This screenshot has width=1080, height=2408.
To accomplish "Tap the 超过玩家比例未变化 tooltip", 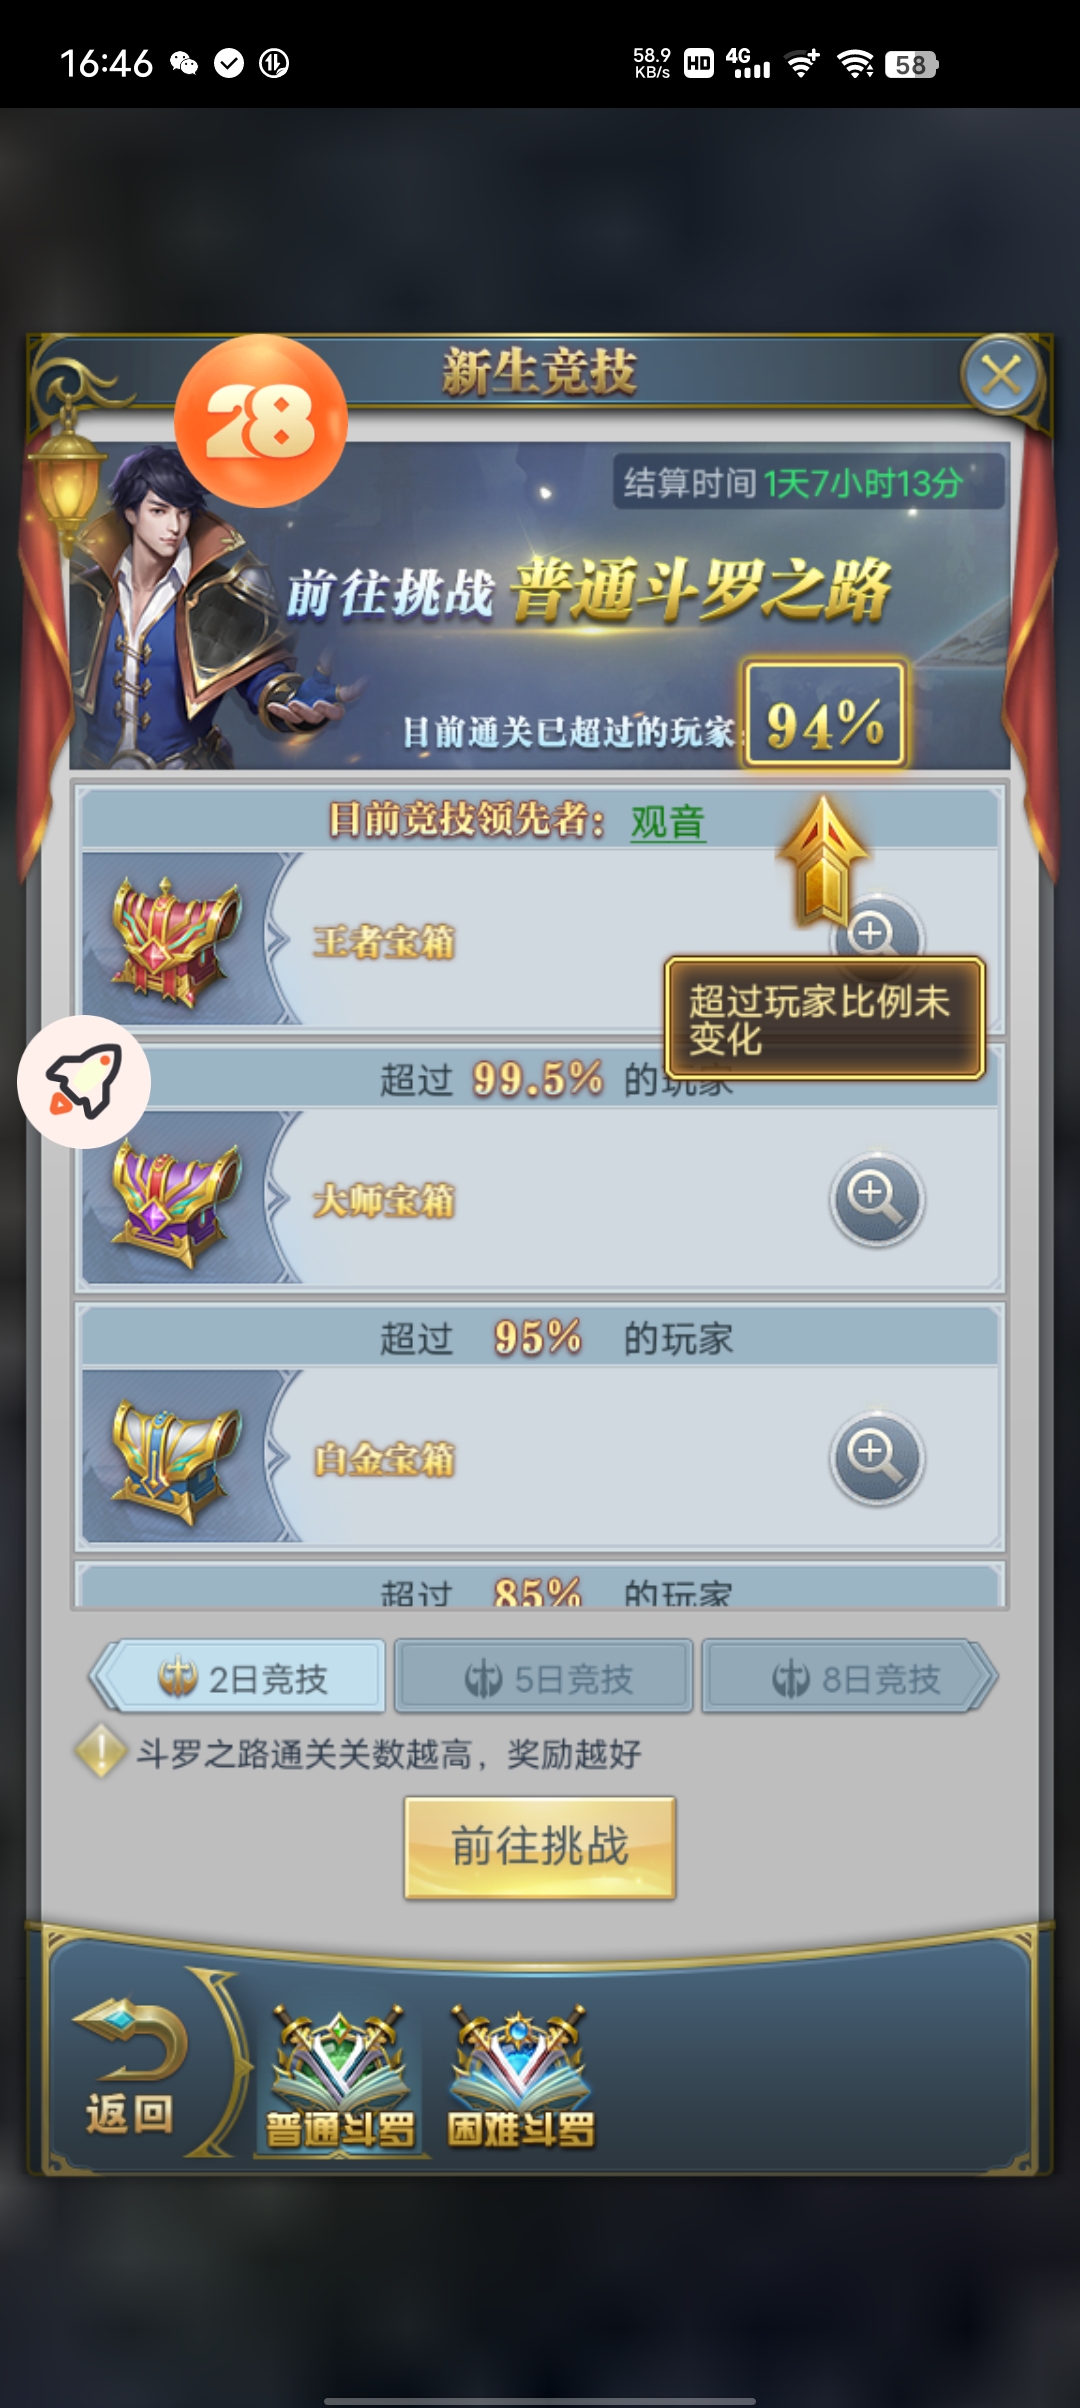I will (x=825, y=1018).
